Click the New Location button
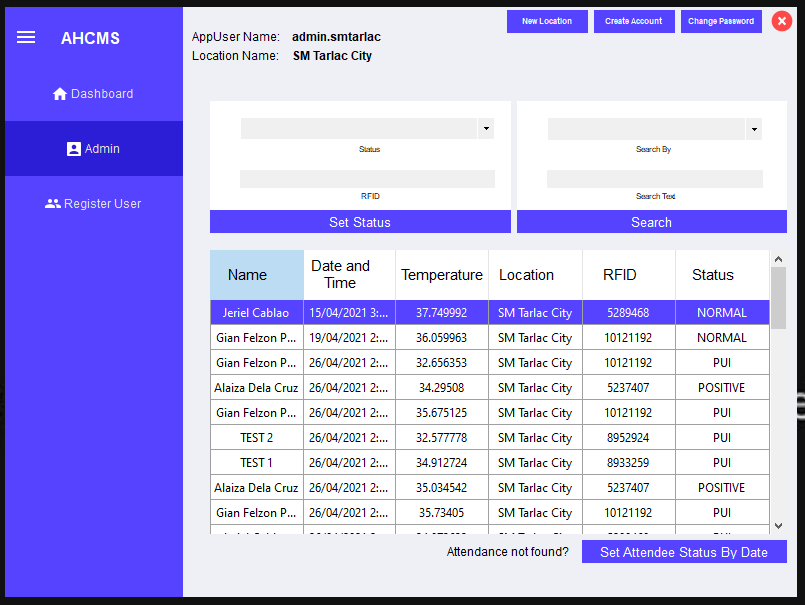 pos(547,21)
